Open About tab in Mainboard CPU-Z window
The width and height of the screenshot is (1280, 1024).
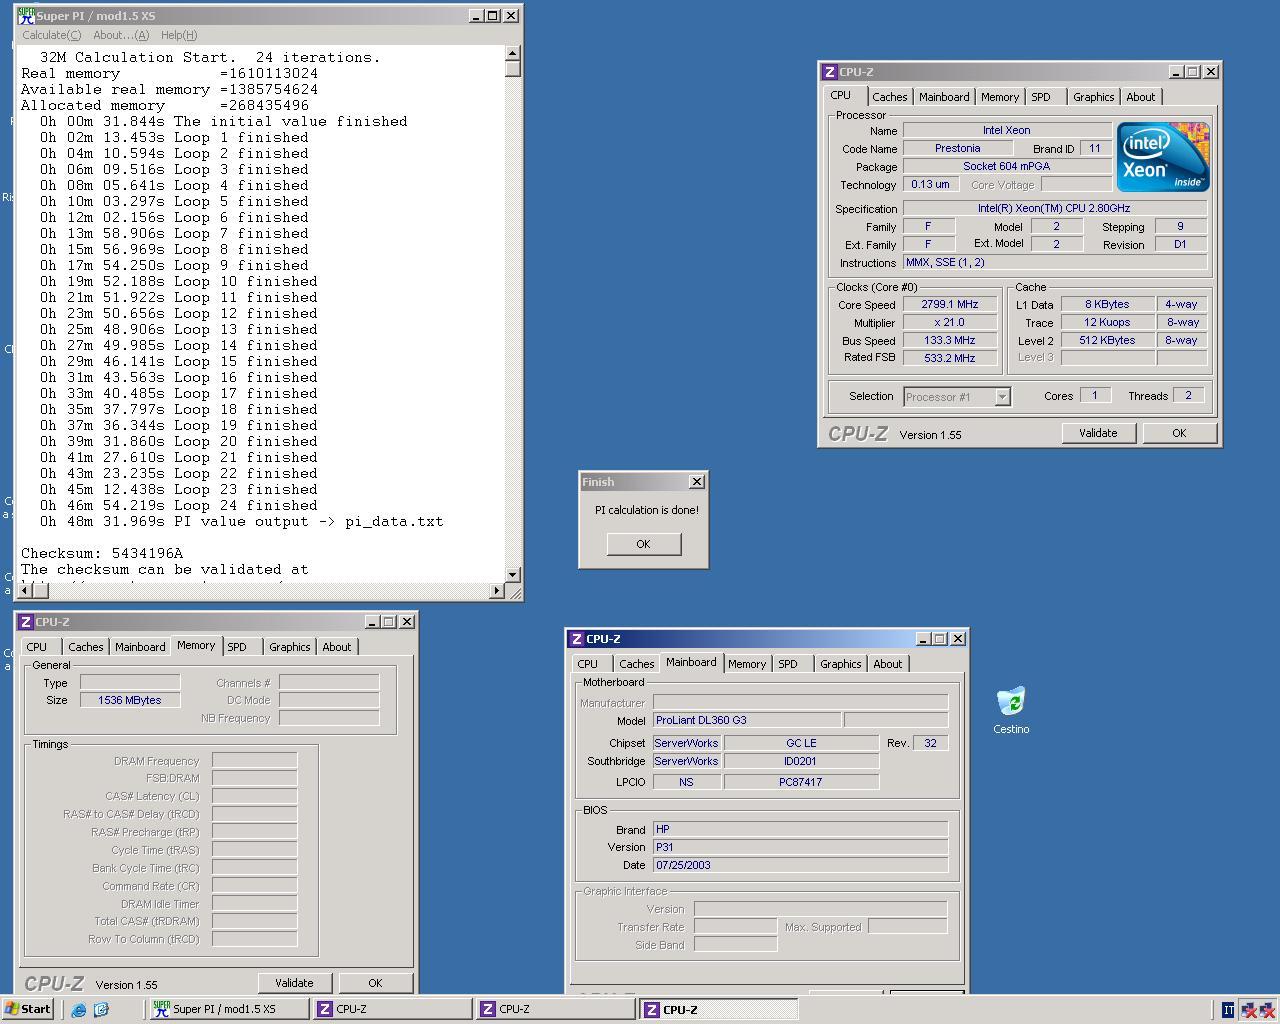coord(888,664)
